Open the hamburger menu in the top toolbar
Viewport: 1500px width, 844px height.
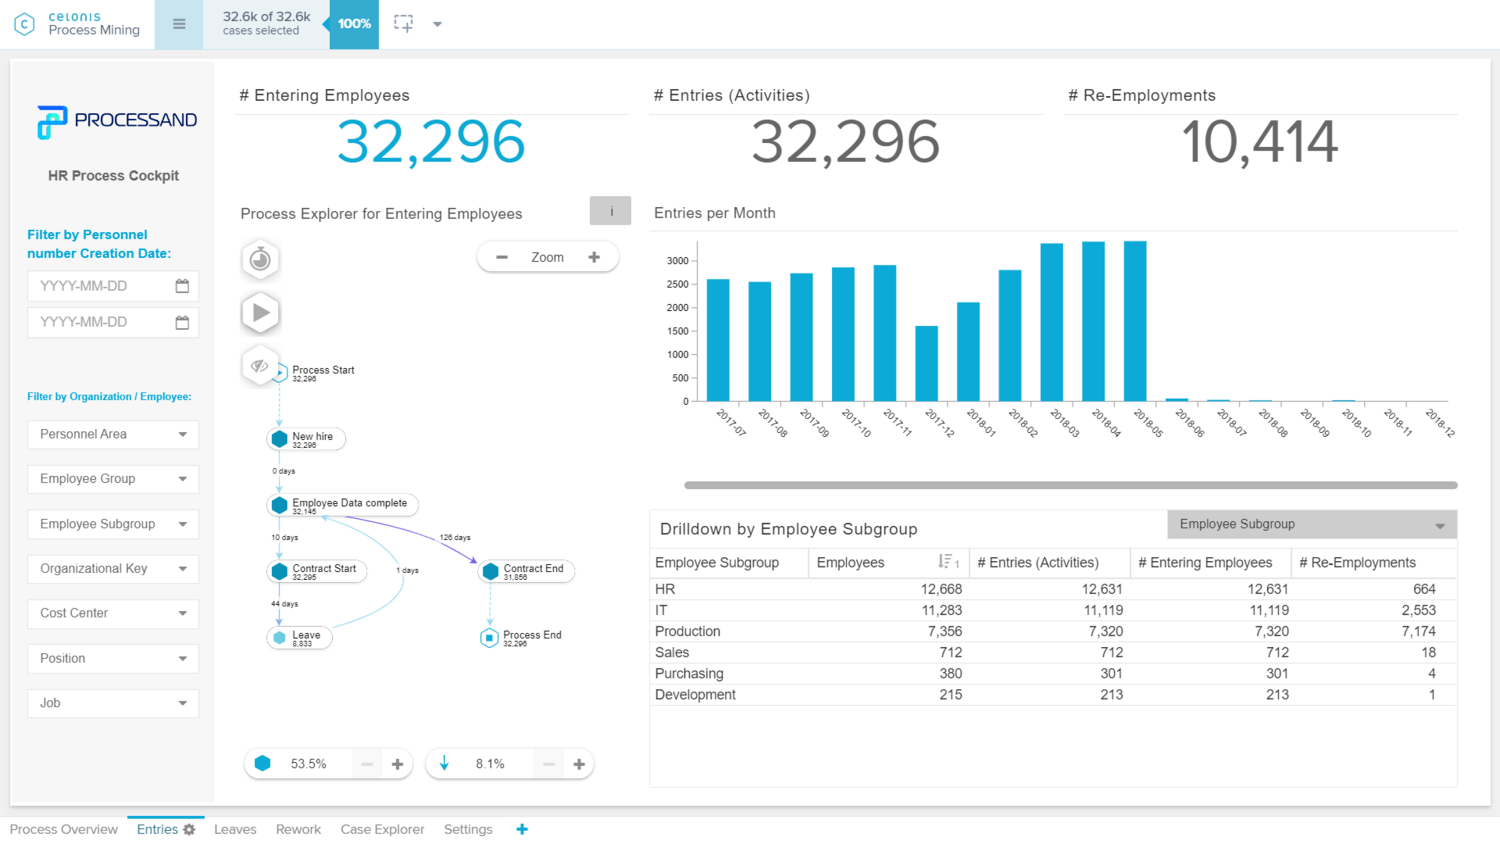[x=179, y=22]
